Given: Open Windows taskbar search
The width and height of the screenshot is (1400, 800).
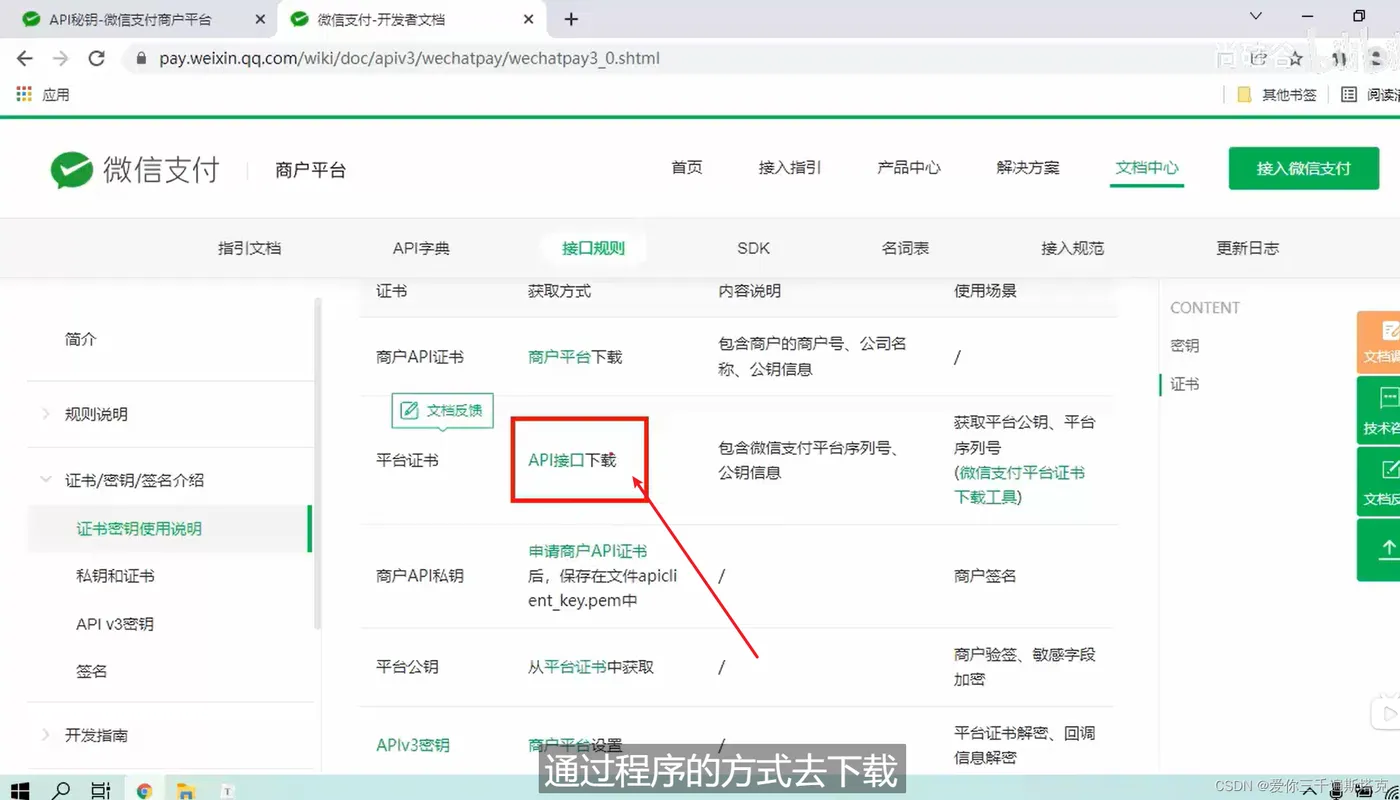Looking at the screenshot, I should (61, 790).
